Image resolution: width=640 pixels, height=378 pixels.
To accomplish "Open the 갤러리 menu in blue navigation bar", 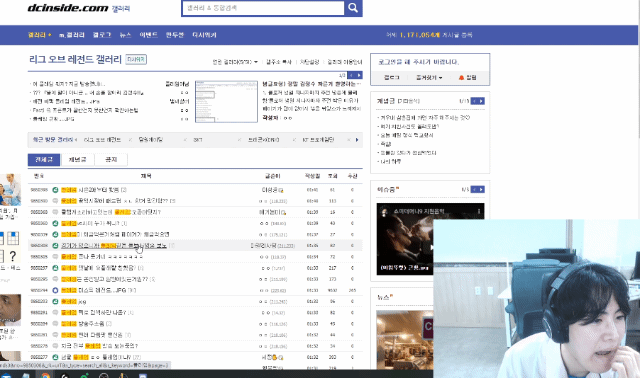I will (x=39, y=35).
